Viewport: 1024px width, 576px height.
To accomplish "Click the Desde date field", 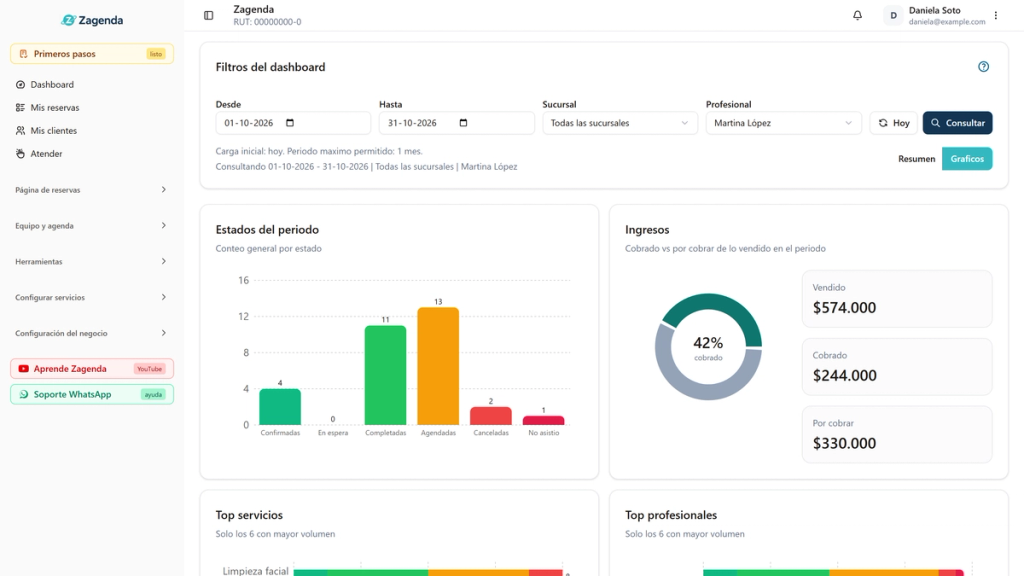I will 293,123.
